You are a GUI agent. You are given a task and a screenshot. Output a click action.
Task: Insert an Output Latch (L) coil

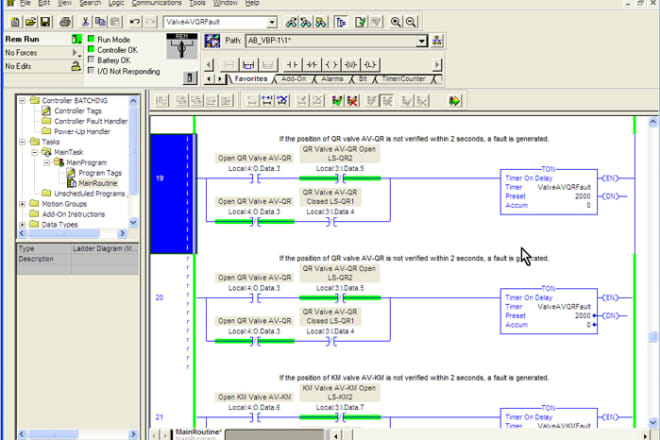click(x=370, y=65)
